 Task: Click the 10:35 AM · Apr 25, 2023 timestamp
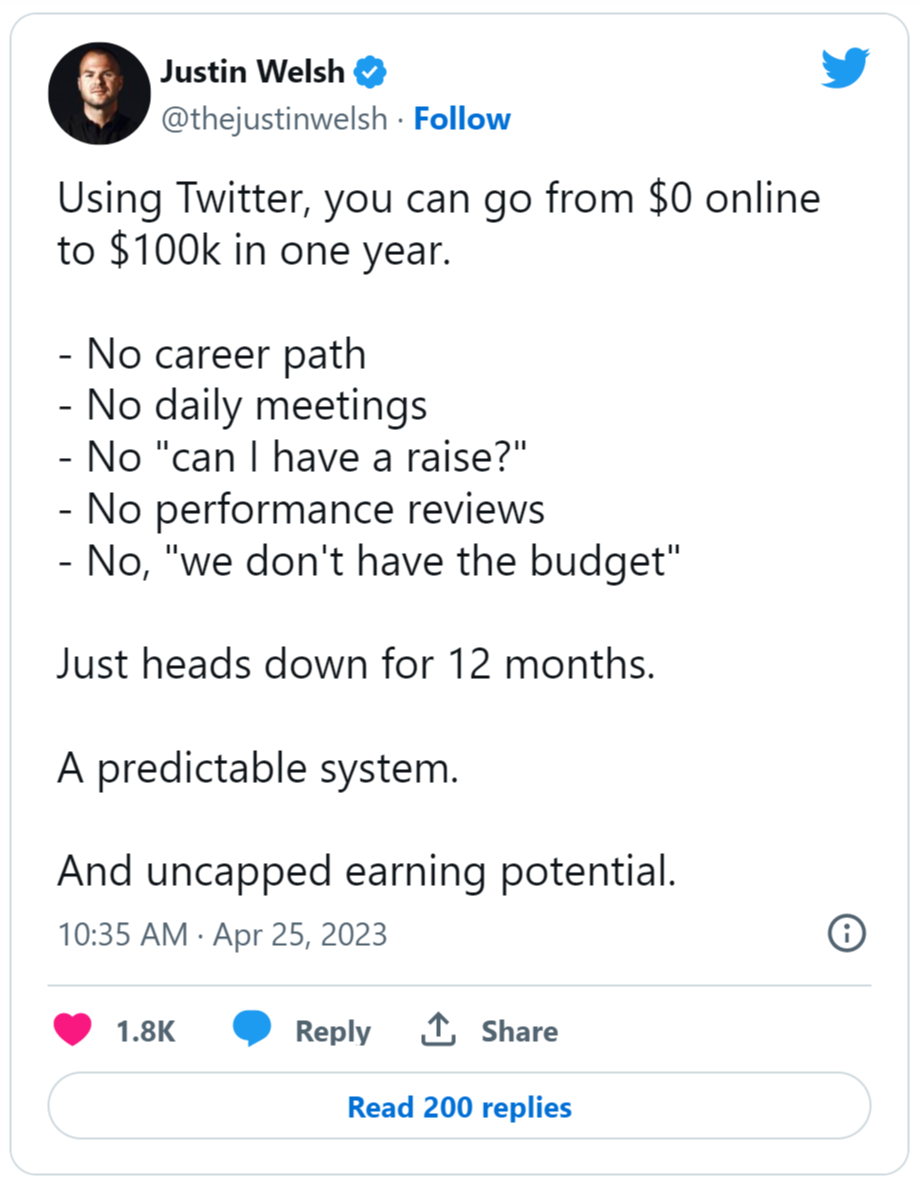pyautogui.click(x=222, y=934)
